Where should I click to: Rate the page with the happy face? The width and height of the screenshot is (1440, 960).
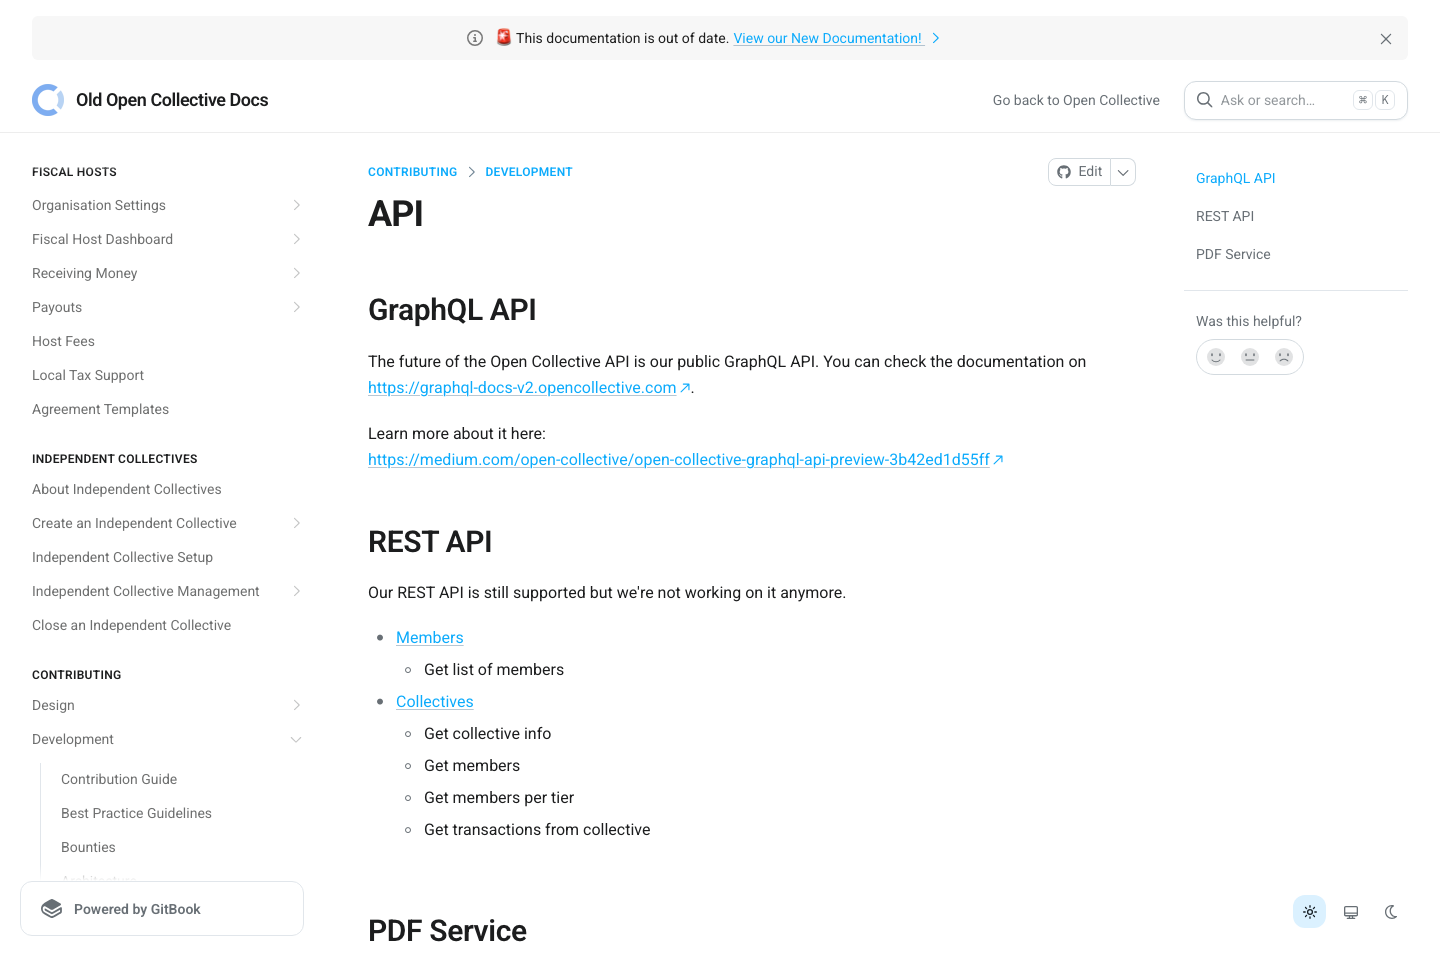click(1216, 356)
